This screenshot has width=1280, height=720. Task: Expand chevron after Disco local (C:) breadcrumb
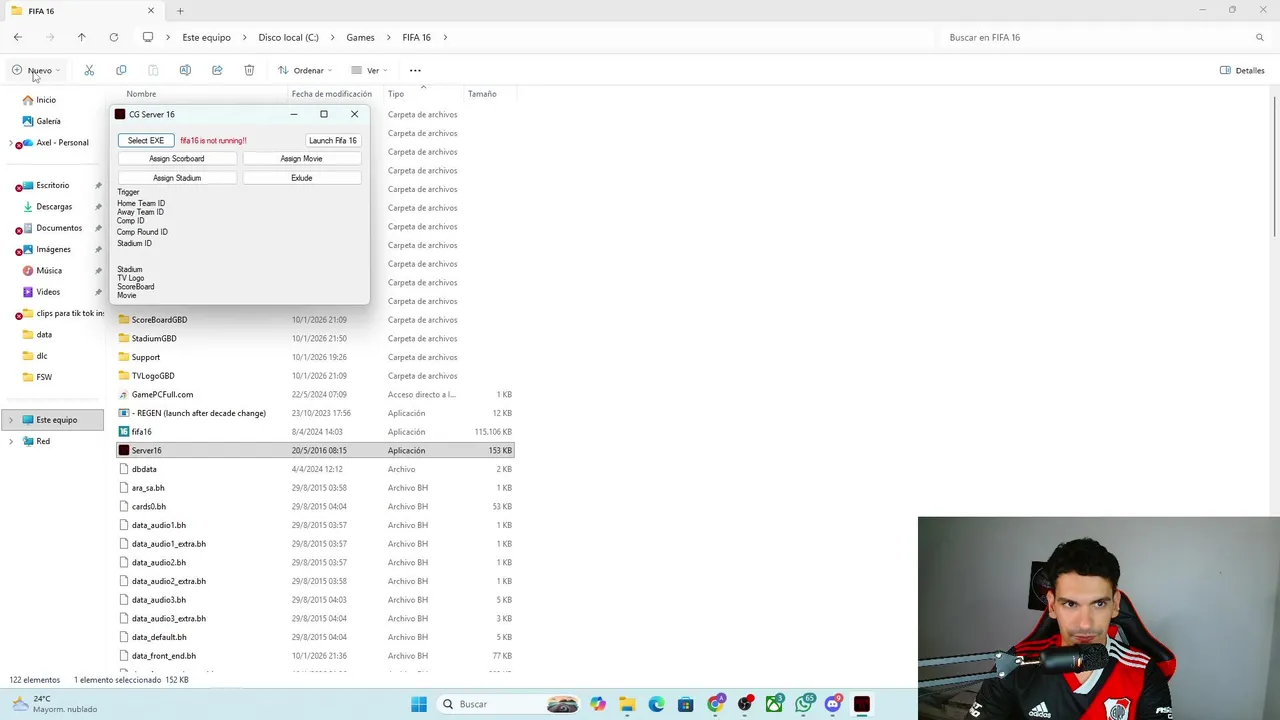click(333, 37)
